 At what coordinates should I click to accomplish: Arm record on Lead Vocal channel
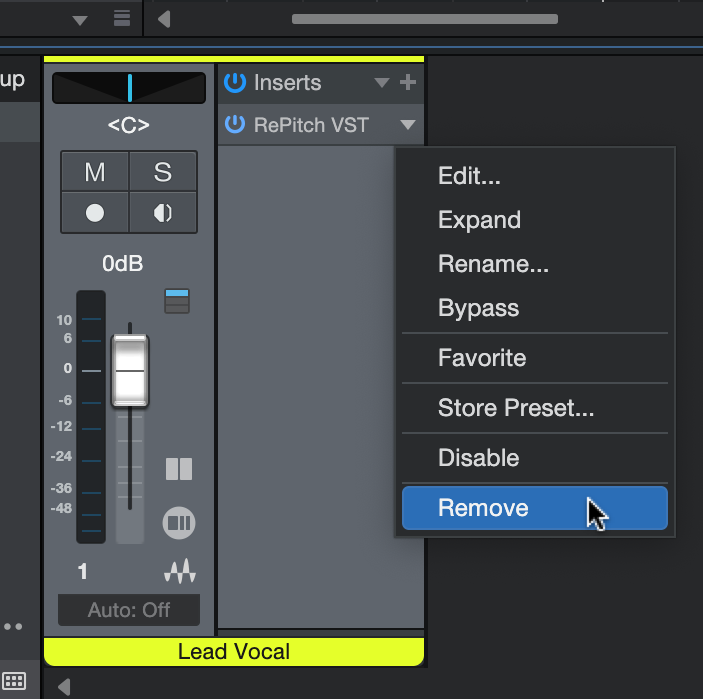tap(95, 213)
